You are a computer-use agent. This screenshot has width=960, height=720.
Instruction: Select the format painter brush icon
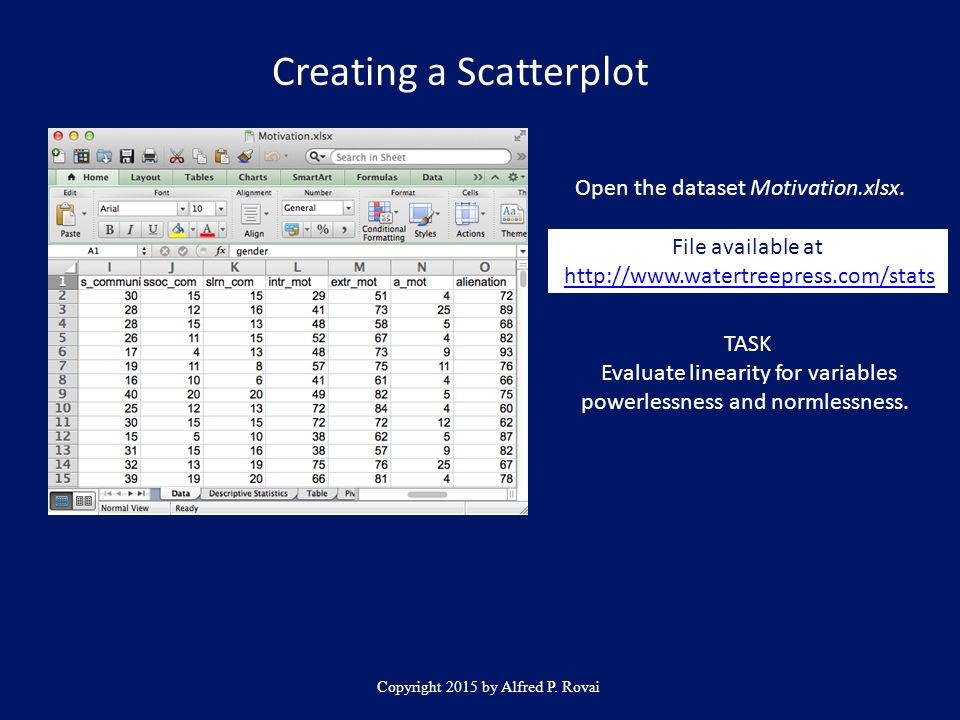(x=246, y=156)
